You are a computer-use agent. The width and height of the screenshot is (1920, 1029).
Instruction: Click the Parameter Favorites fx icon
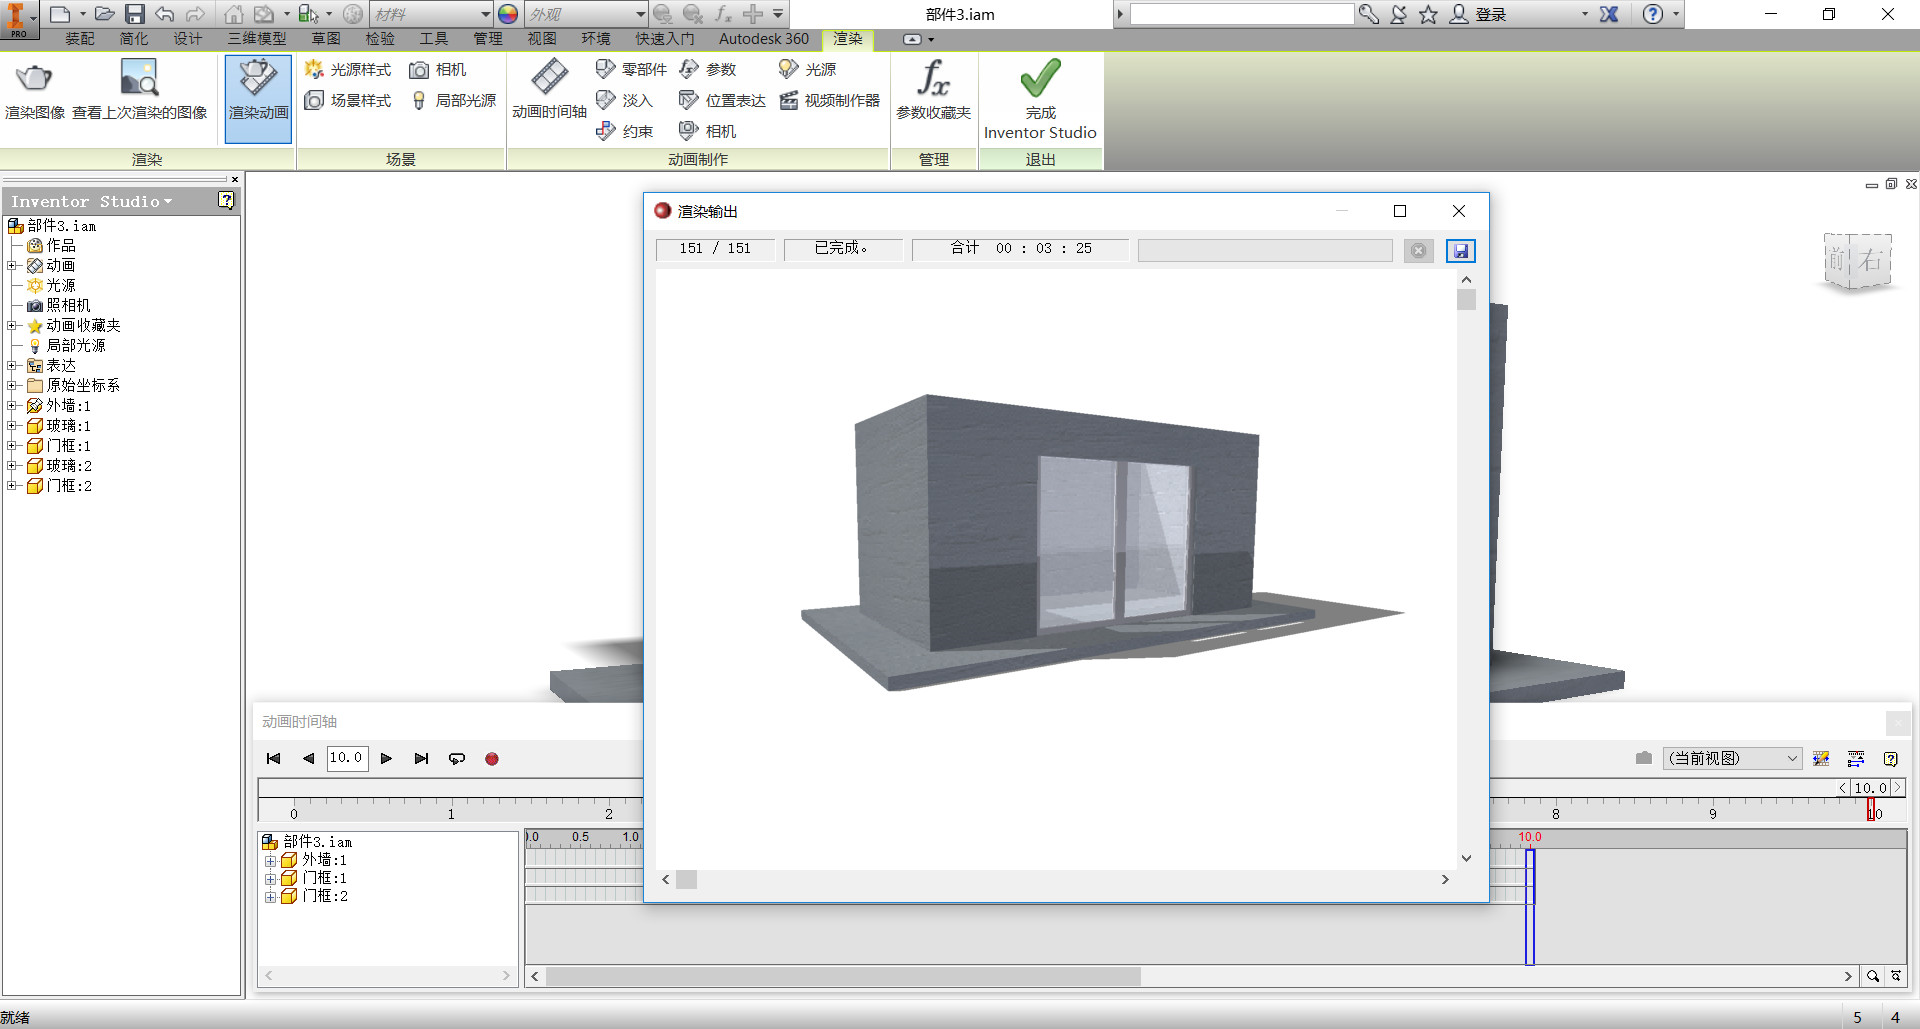coord(933,79)
